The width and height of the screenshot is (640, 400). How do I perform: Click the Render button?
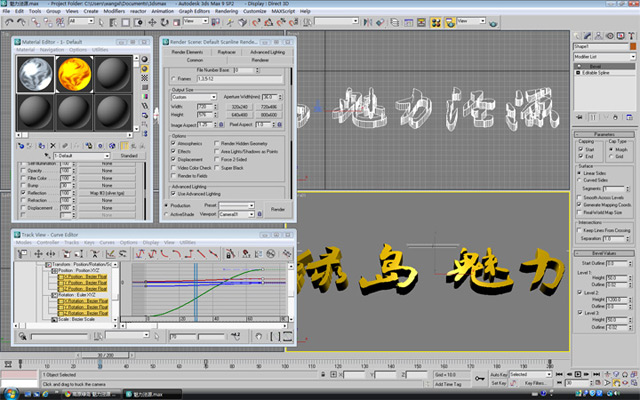(x=278, y=209)
